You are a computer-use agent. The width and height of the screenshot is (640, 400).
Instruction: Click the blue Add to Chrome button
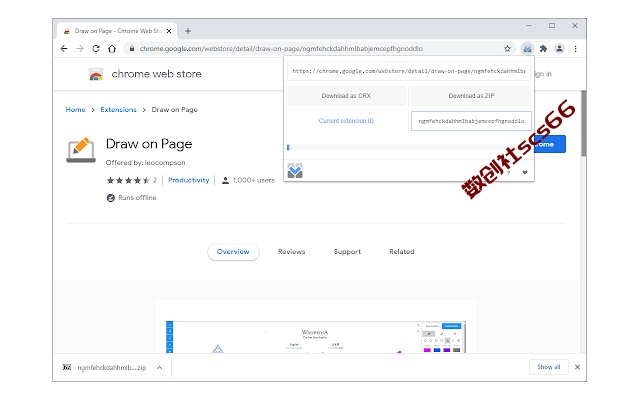coord(549,144)
